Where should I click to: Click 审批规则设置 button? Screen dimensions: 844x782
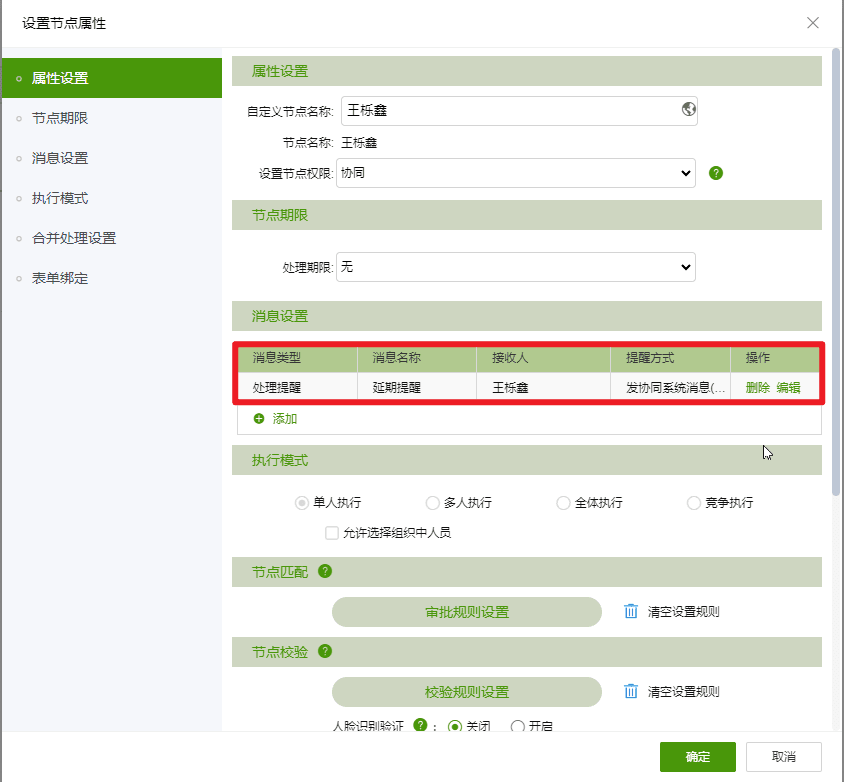467,612
